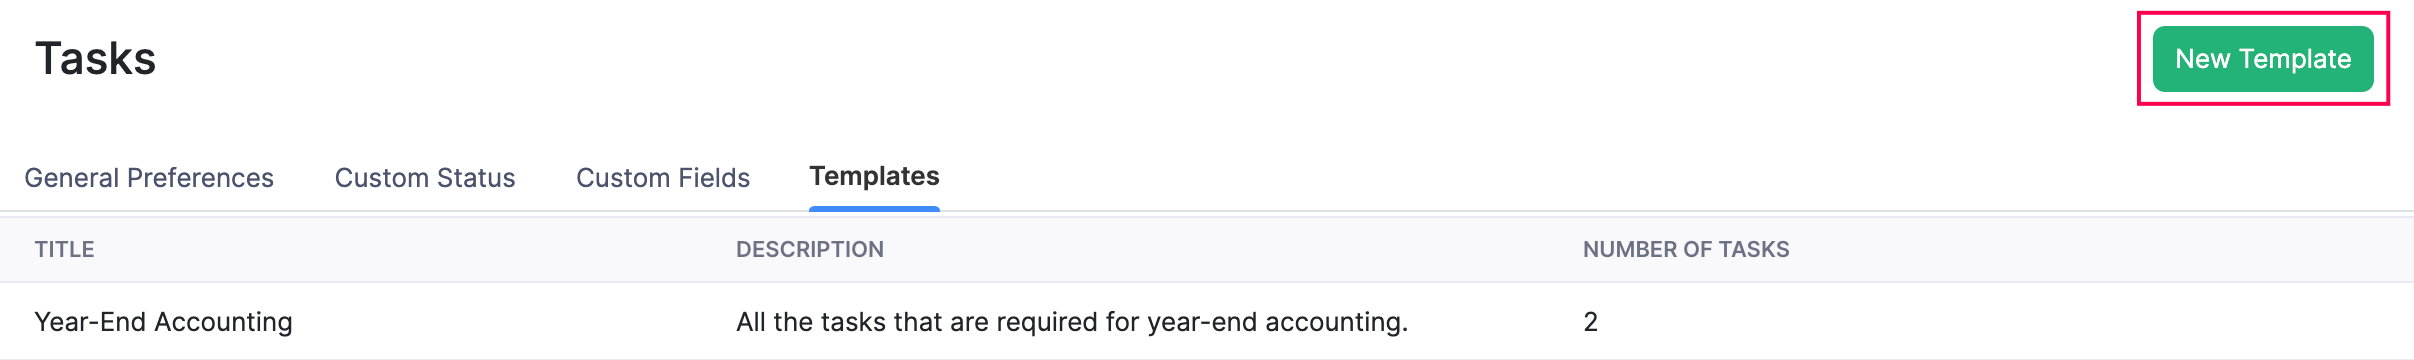This screenshot has width=2414, height=360.
Task: Click the green New Template button
Action: (x=2263, y=59)
